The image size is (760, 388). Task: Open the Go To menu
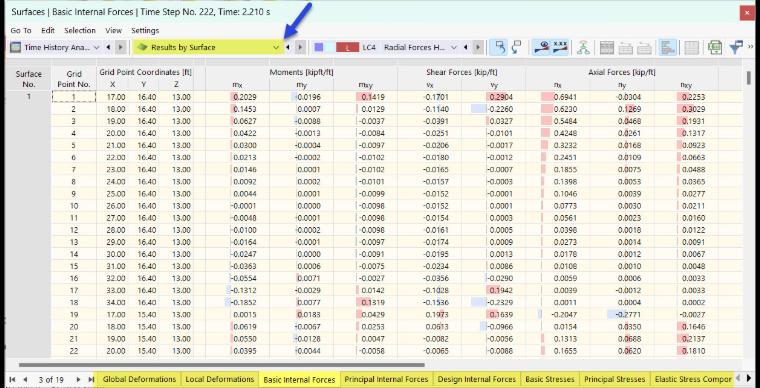tap(21, 30)
